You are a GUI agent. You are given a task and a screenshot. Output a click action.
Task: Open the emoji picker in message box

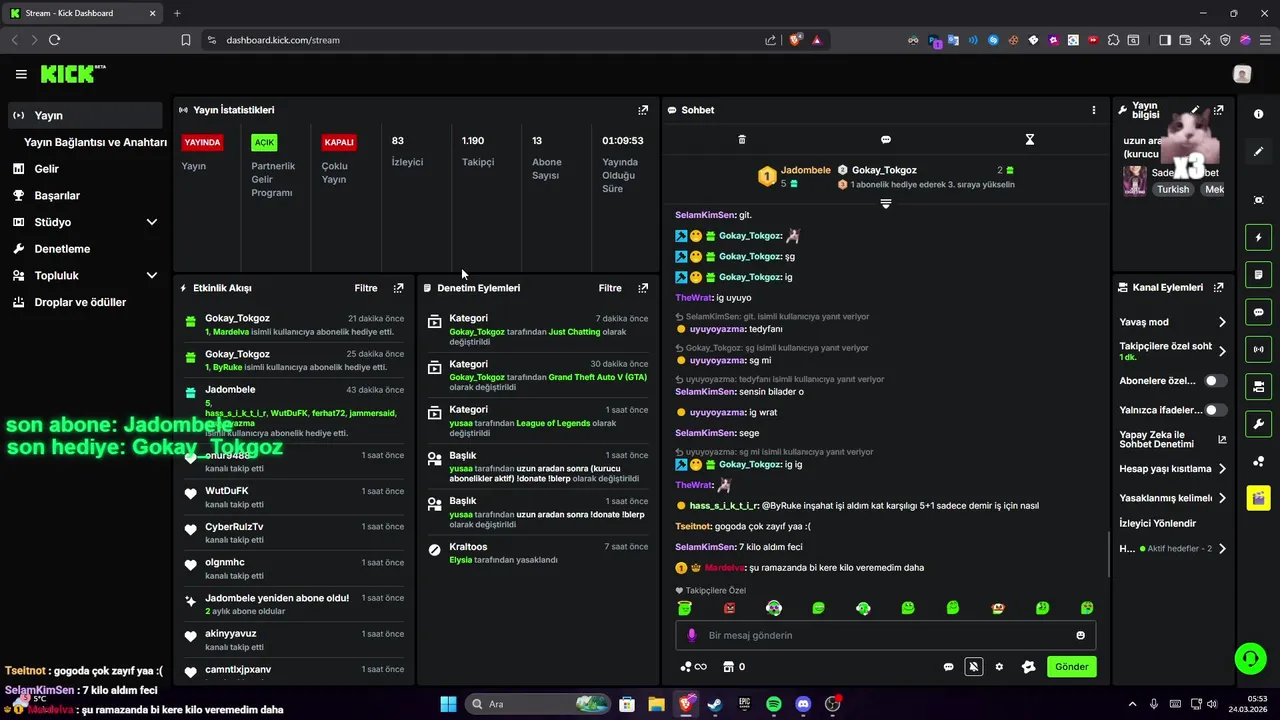pyautogui.click(x=1080, y=635)
